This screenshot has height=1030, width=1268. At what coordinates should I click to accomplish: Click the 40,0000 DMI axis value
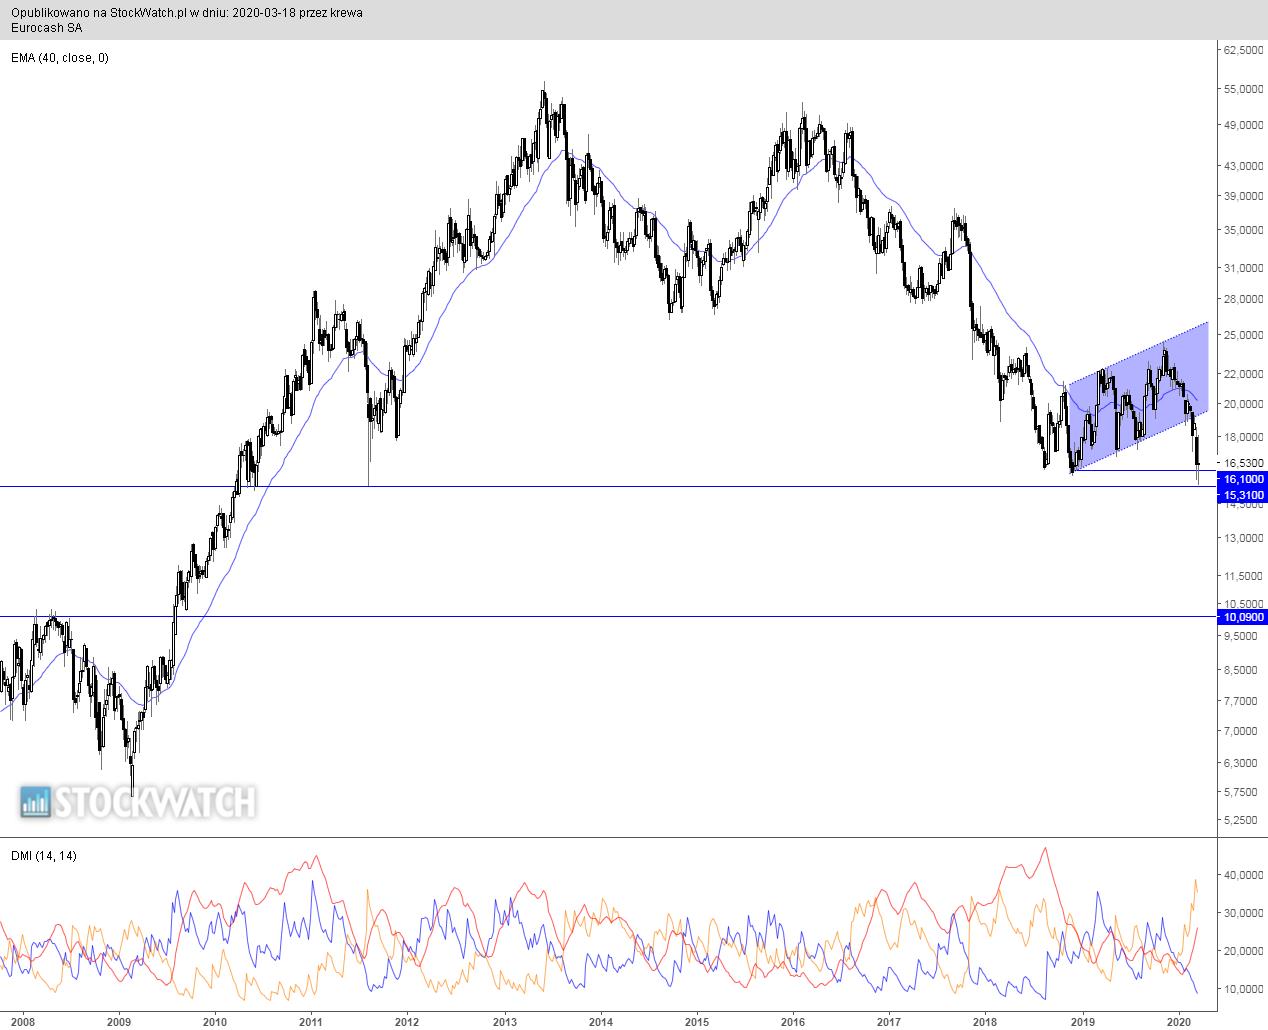coord(1243,875)
